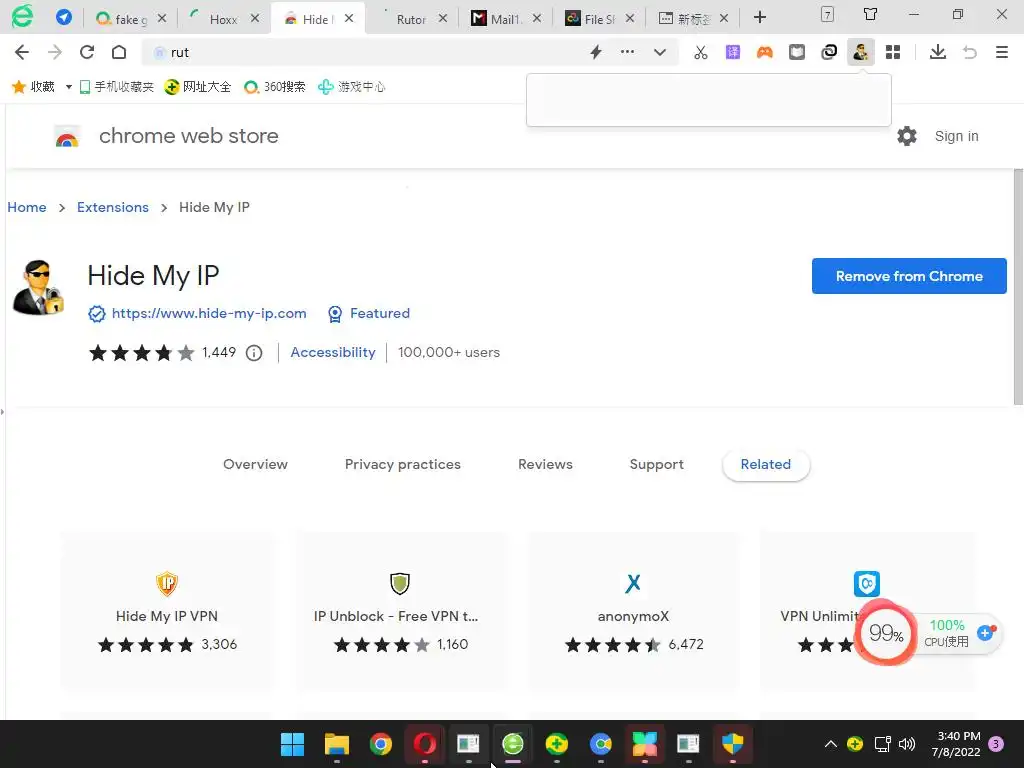Open clock showing 3:40 PM
This screenshot has height=768, width=1024.
click(955, 744)
